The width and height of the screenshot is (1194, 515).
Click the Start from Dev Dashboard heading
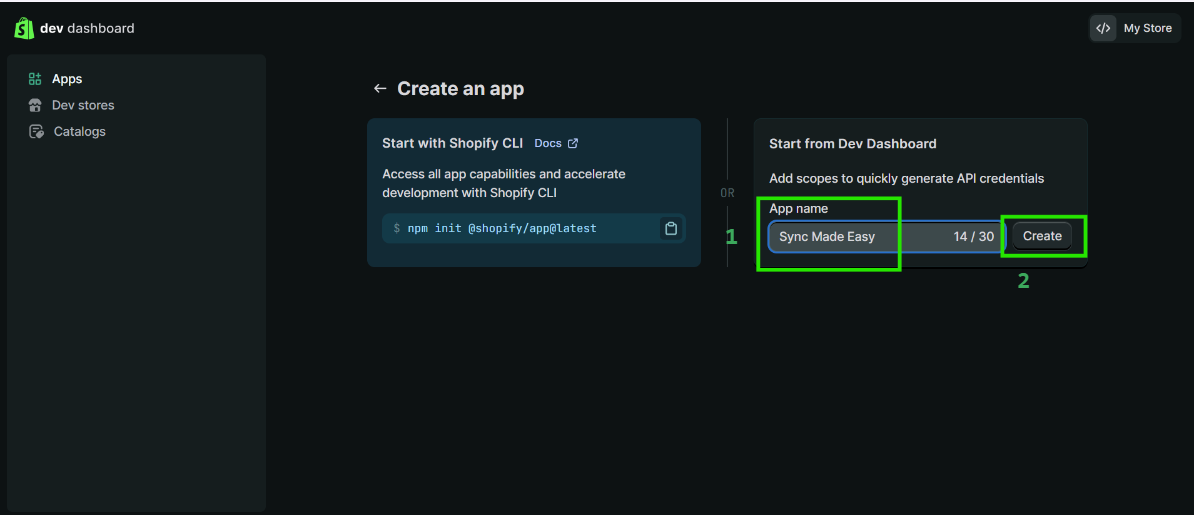coord(853,143)
